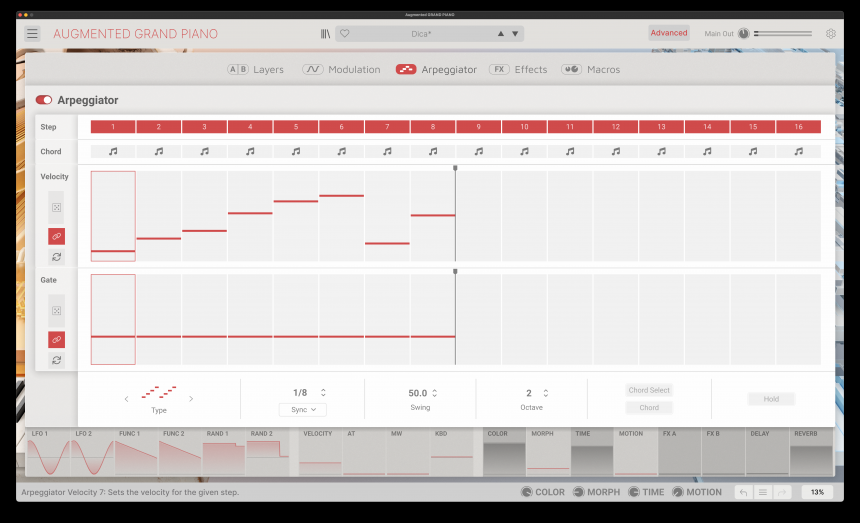Select the REVERB macro slot

[811, 452]
